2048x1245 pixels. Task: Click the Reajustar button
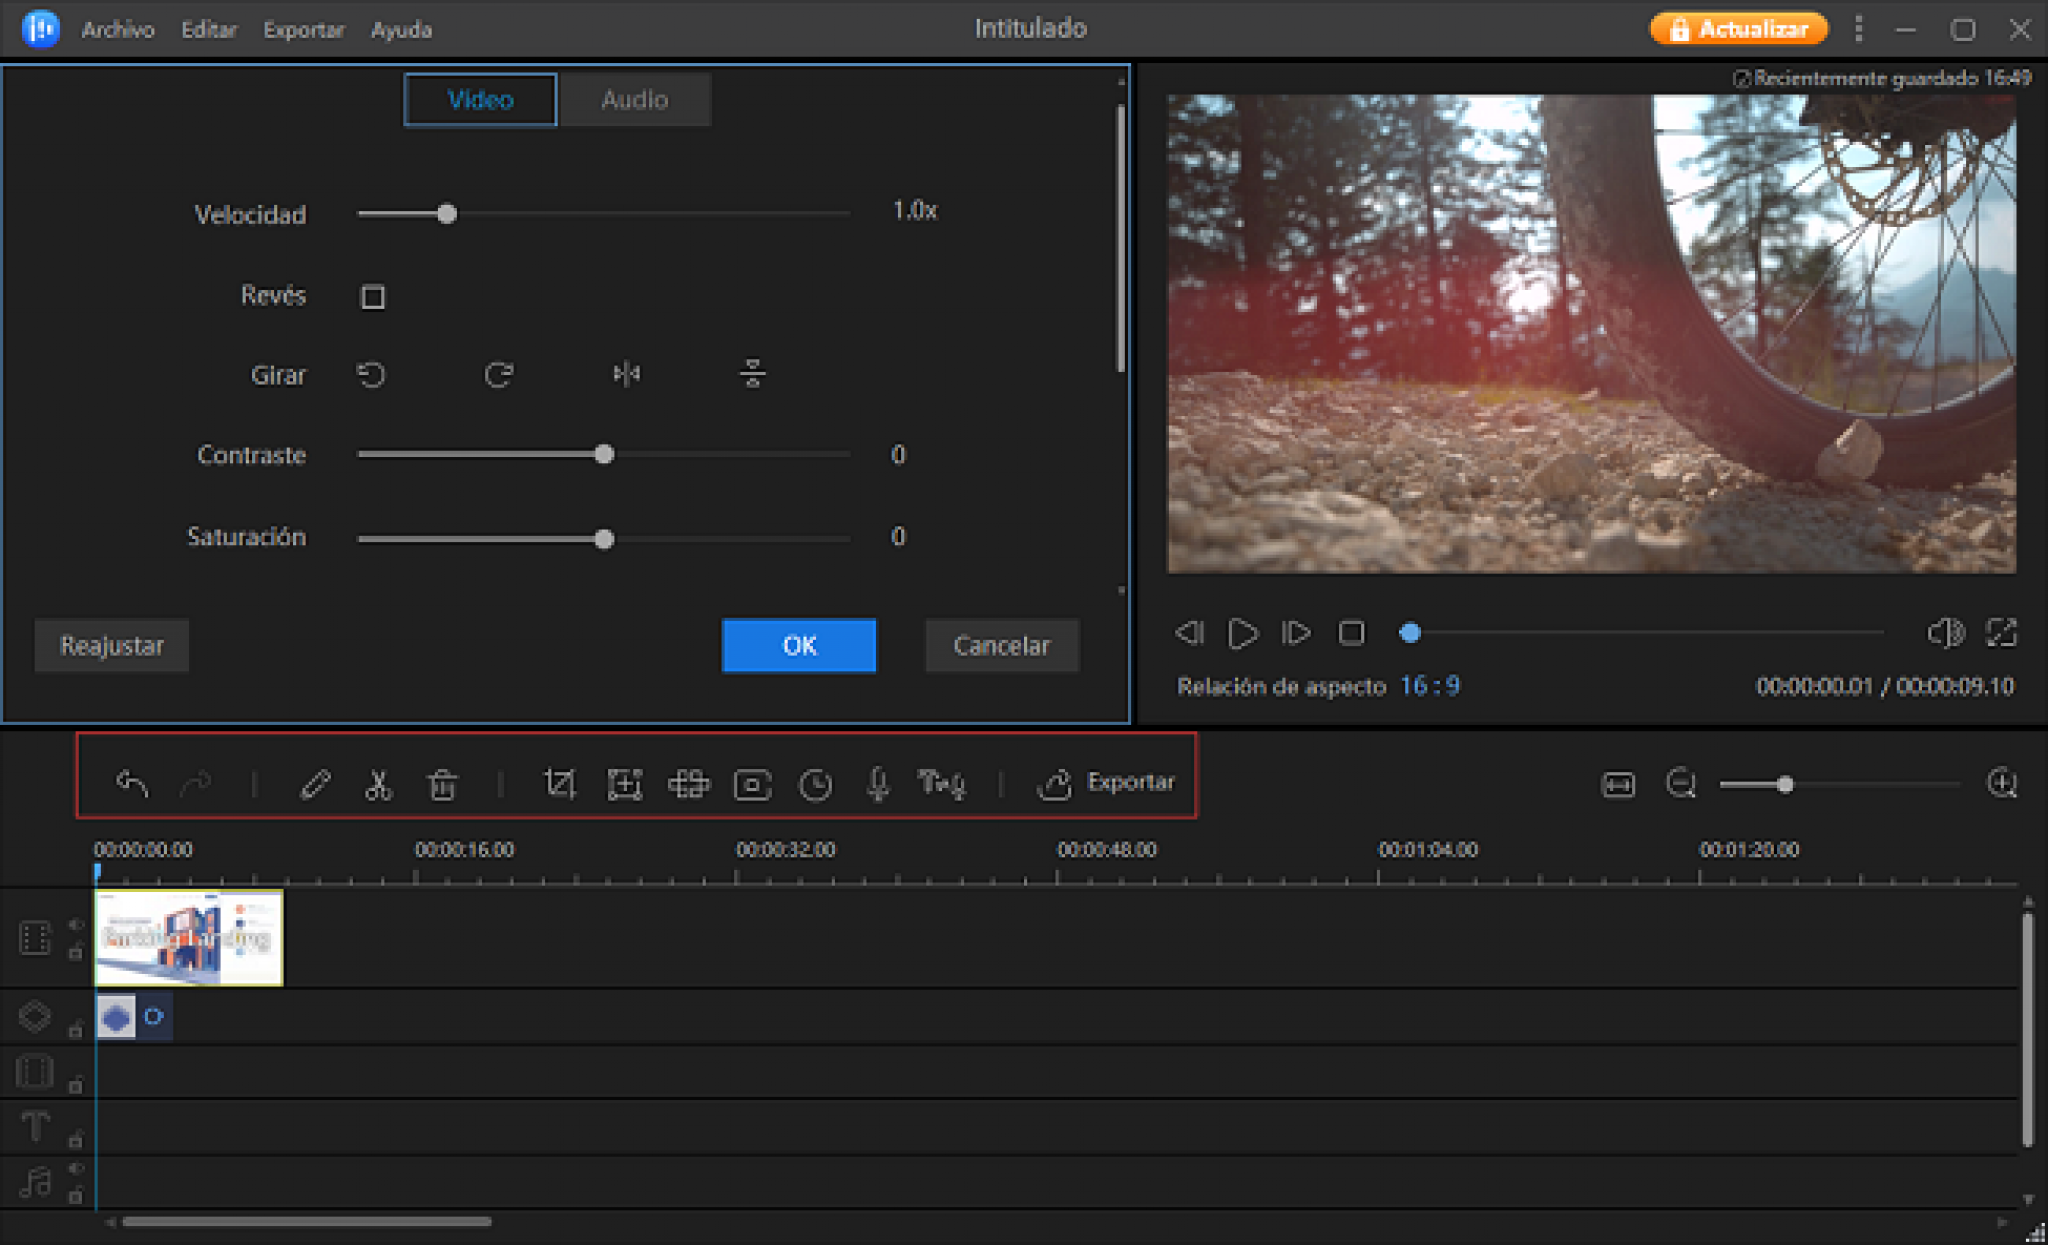[x=111, y=646]
